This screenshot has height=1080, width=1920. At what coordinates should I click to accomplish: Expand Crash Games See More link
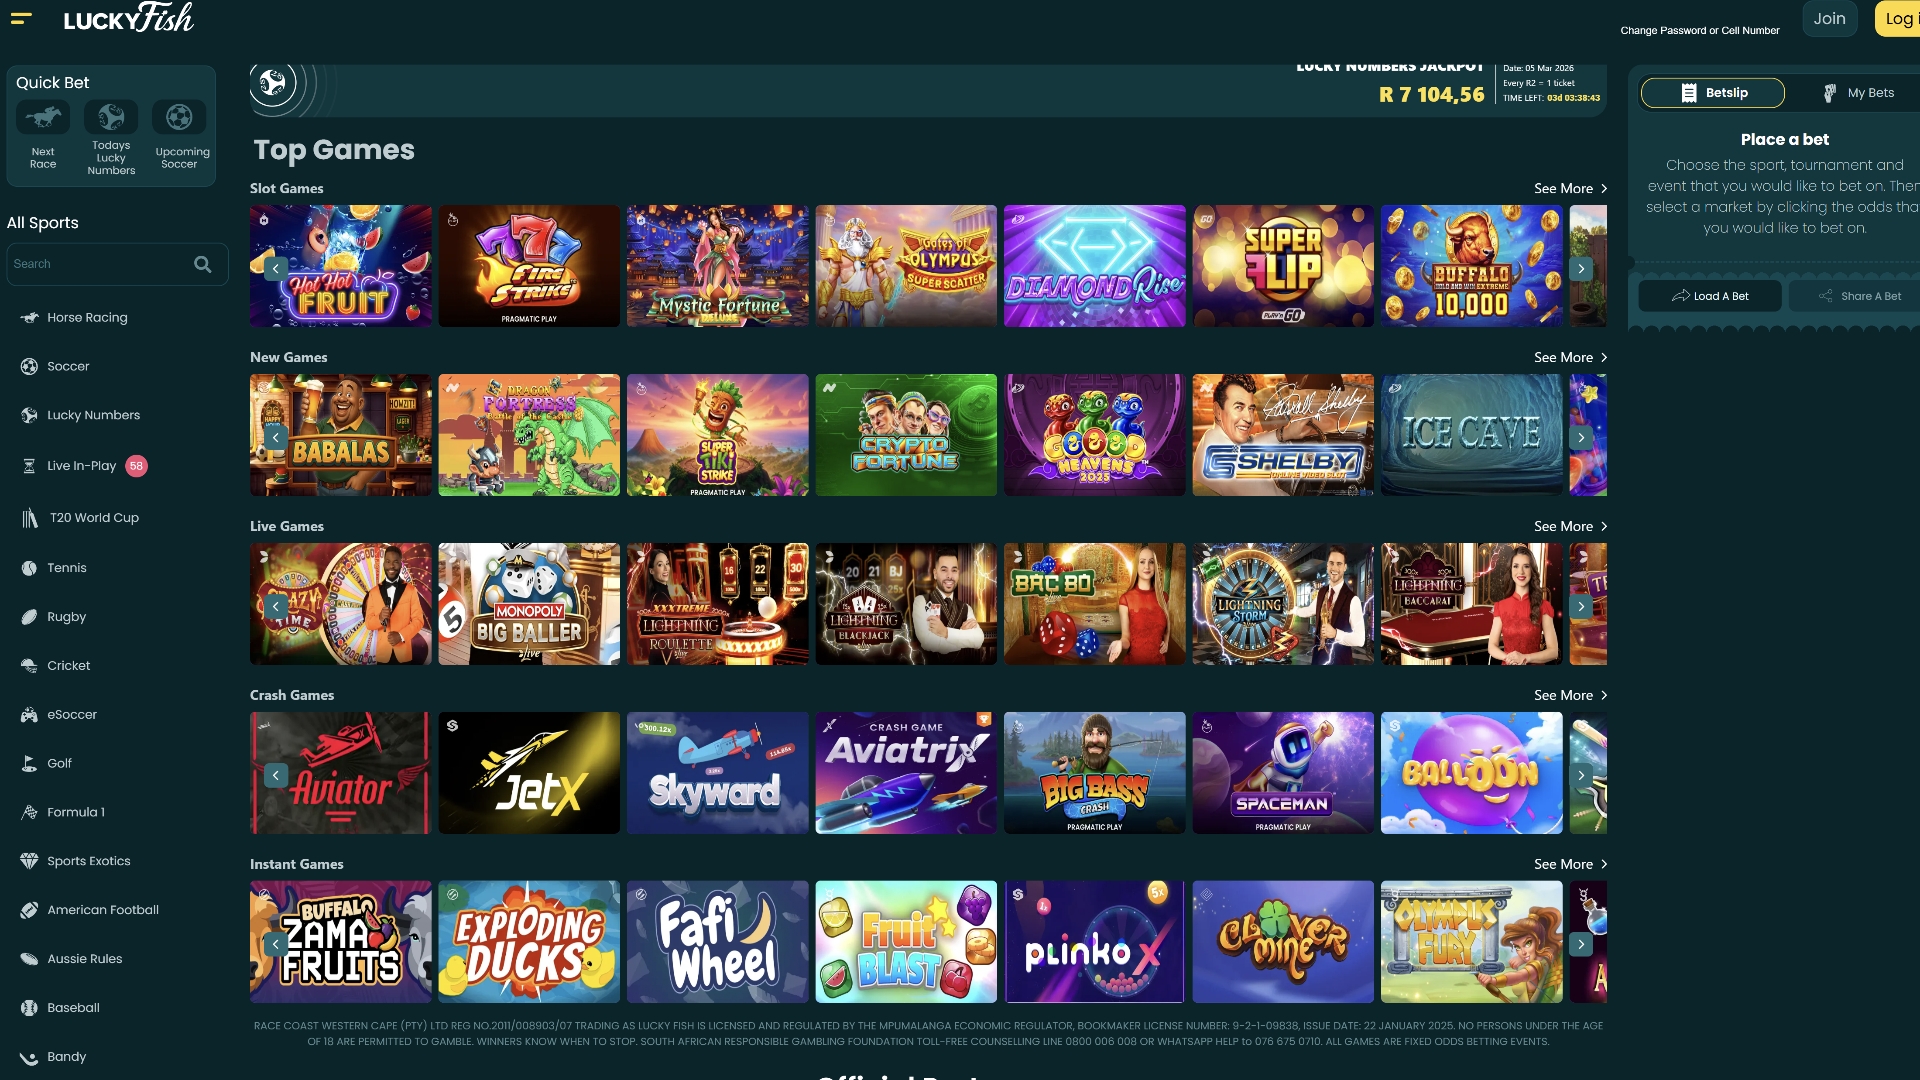pos(1571,695)
